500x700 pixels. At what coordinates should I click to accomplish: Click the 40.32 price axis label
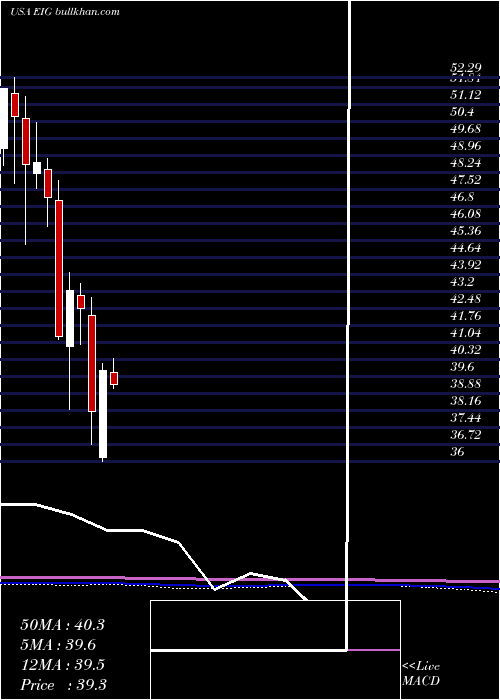[466, 350]
